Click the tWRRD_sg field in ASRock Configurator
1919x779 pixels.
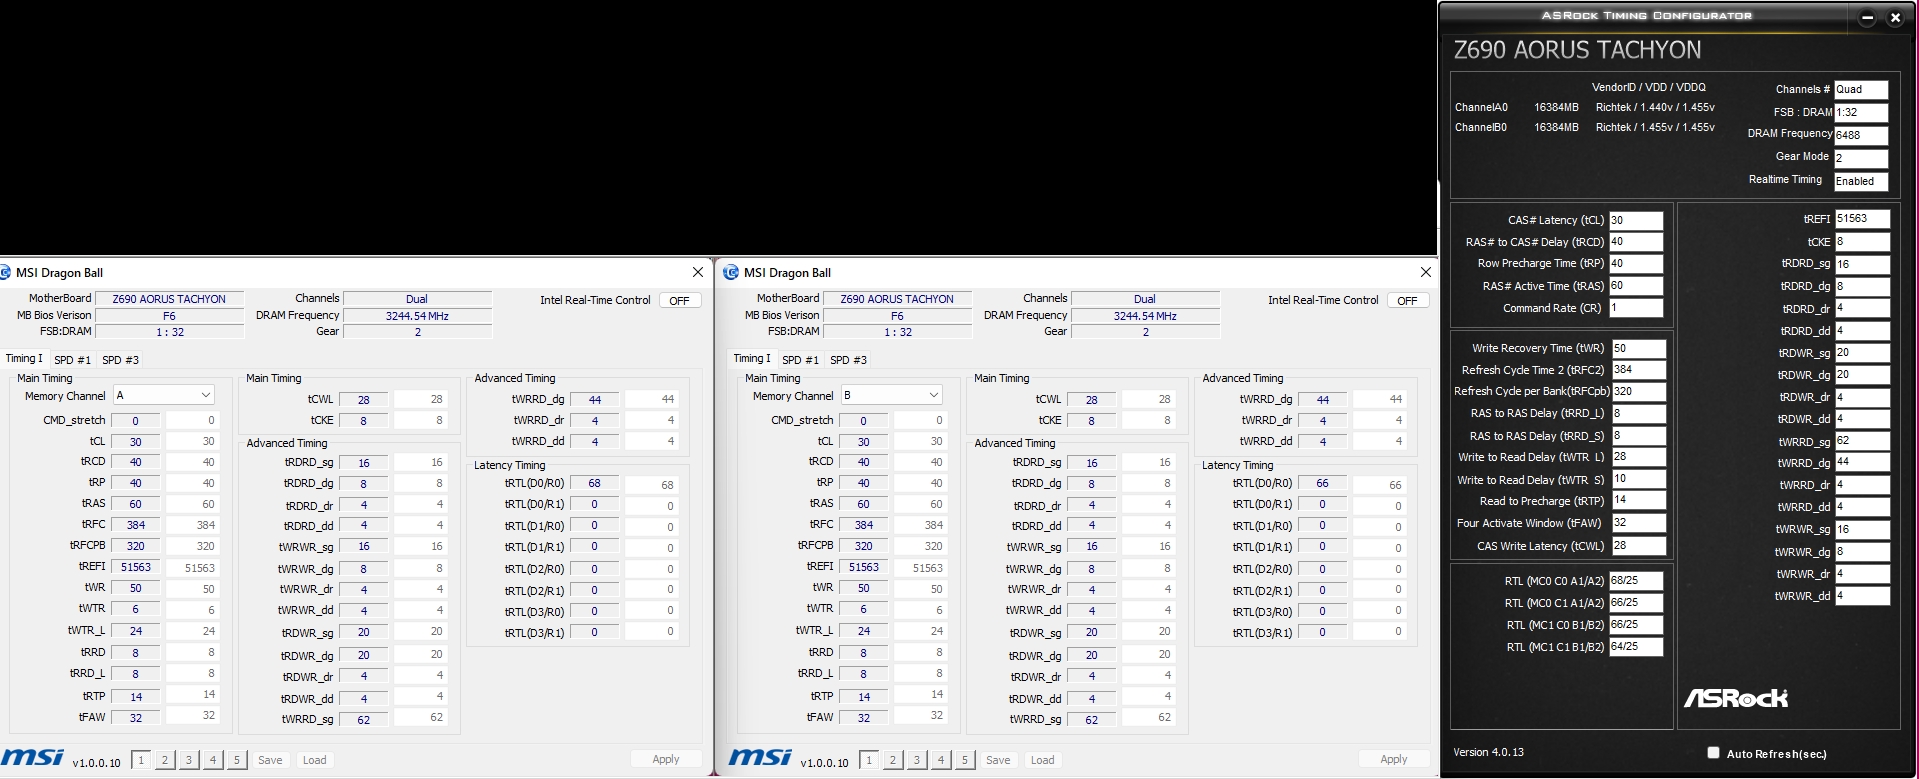pyautogui.click(x=1862, y=440)
